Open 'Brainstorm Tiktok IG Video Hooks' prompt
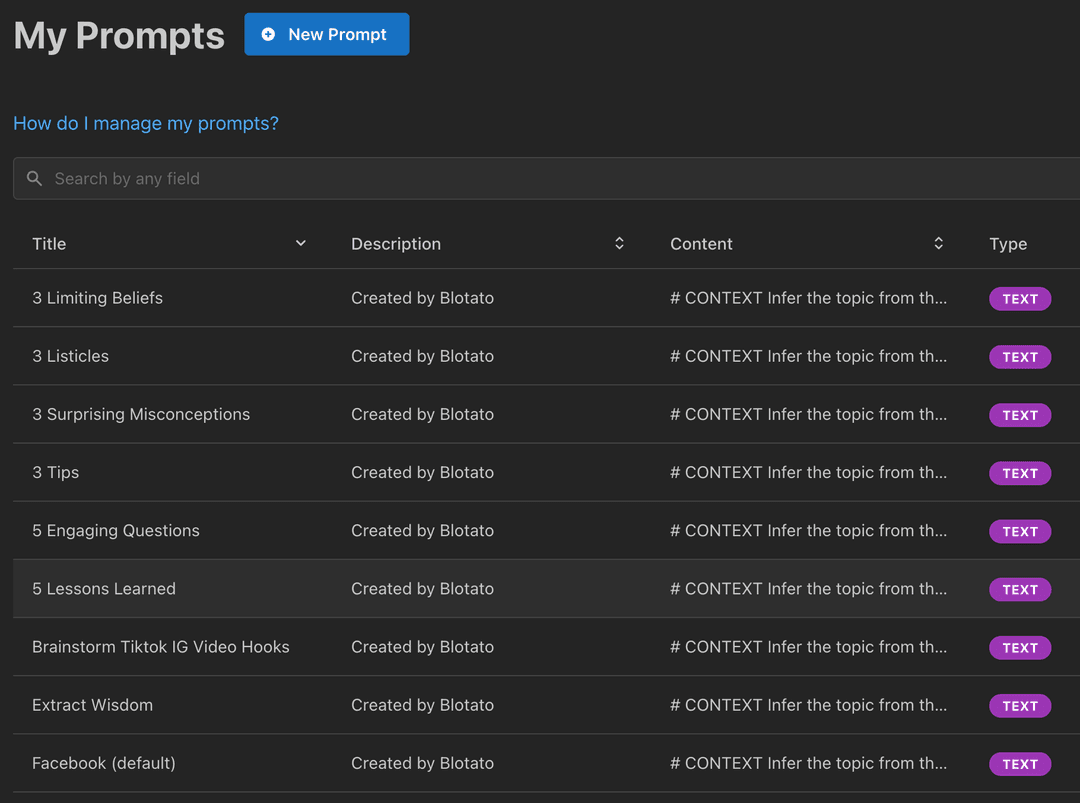 coord(161,647)
